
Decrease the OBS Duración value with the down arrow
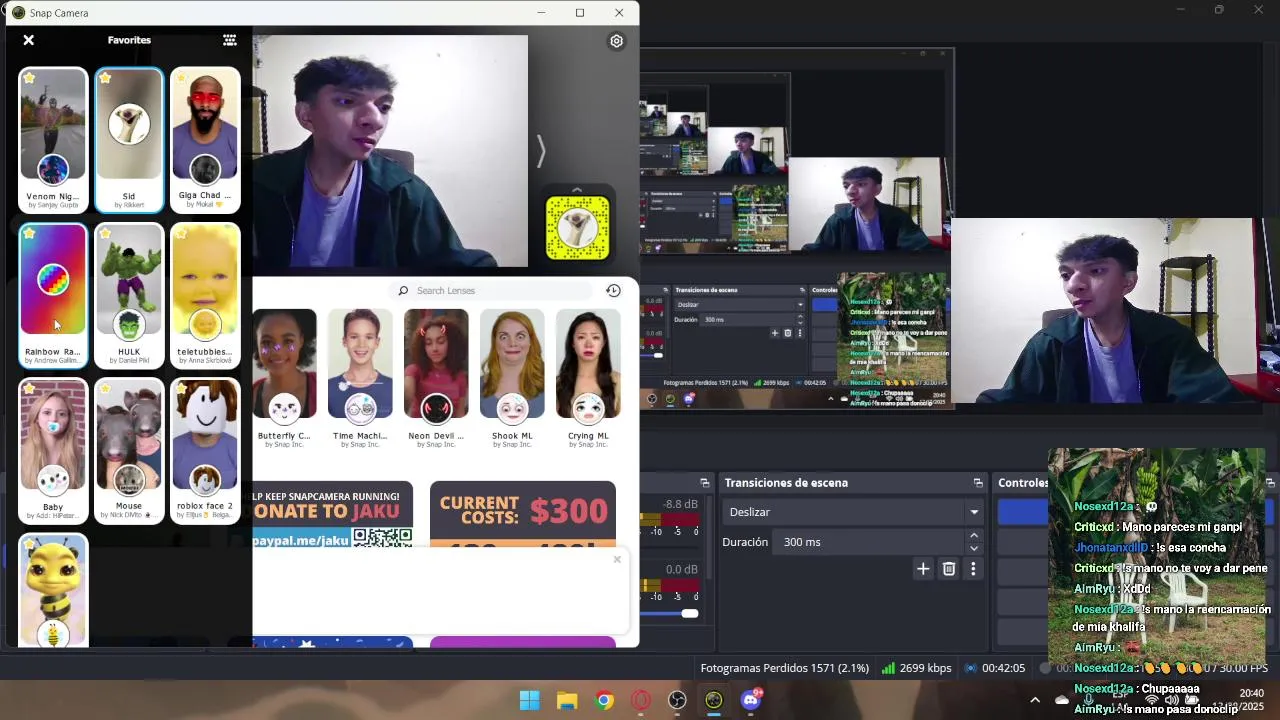point(974,548)
